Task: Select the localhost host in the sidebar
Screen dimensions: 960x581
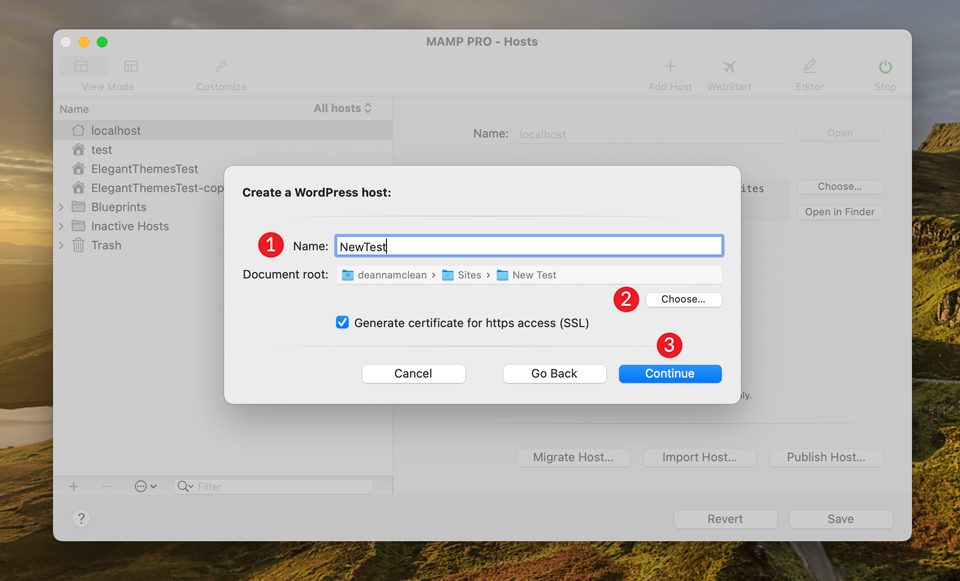Action: (x=116, y=130)
